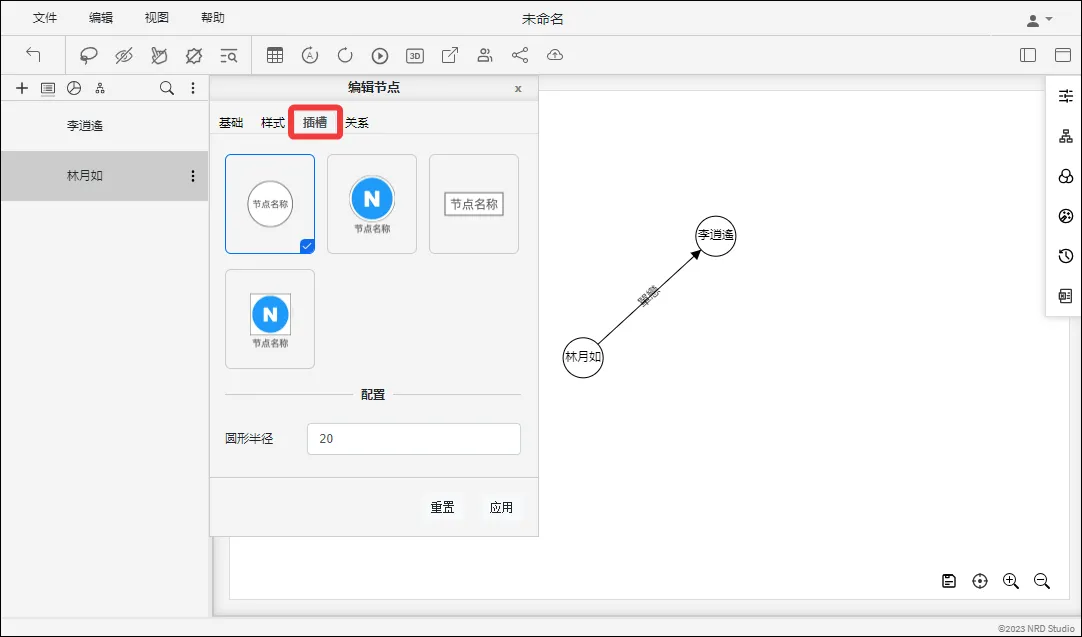Viewport: 1082px width, 637px height.
Task: Open the 视图 menu
Action: 157,18
